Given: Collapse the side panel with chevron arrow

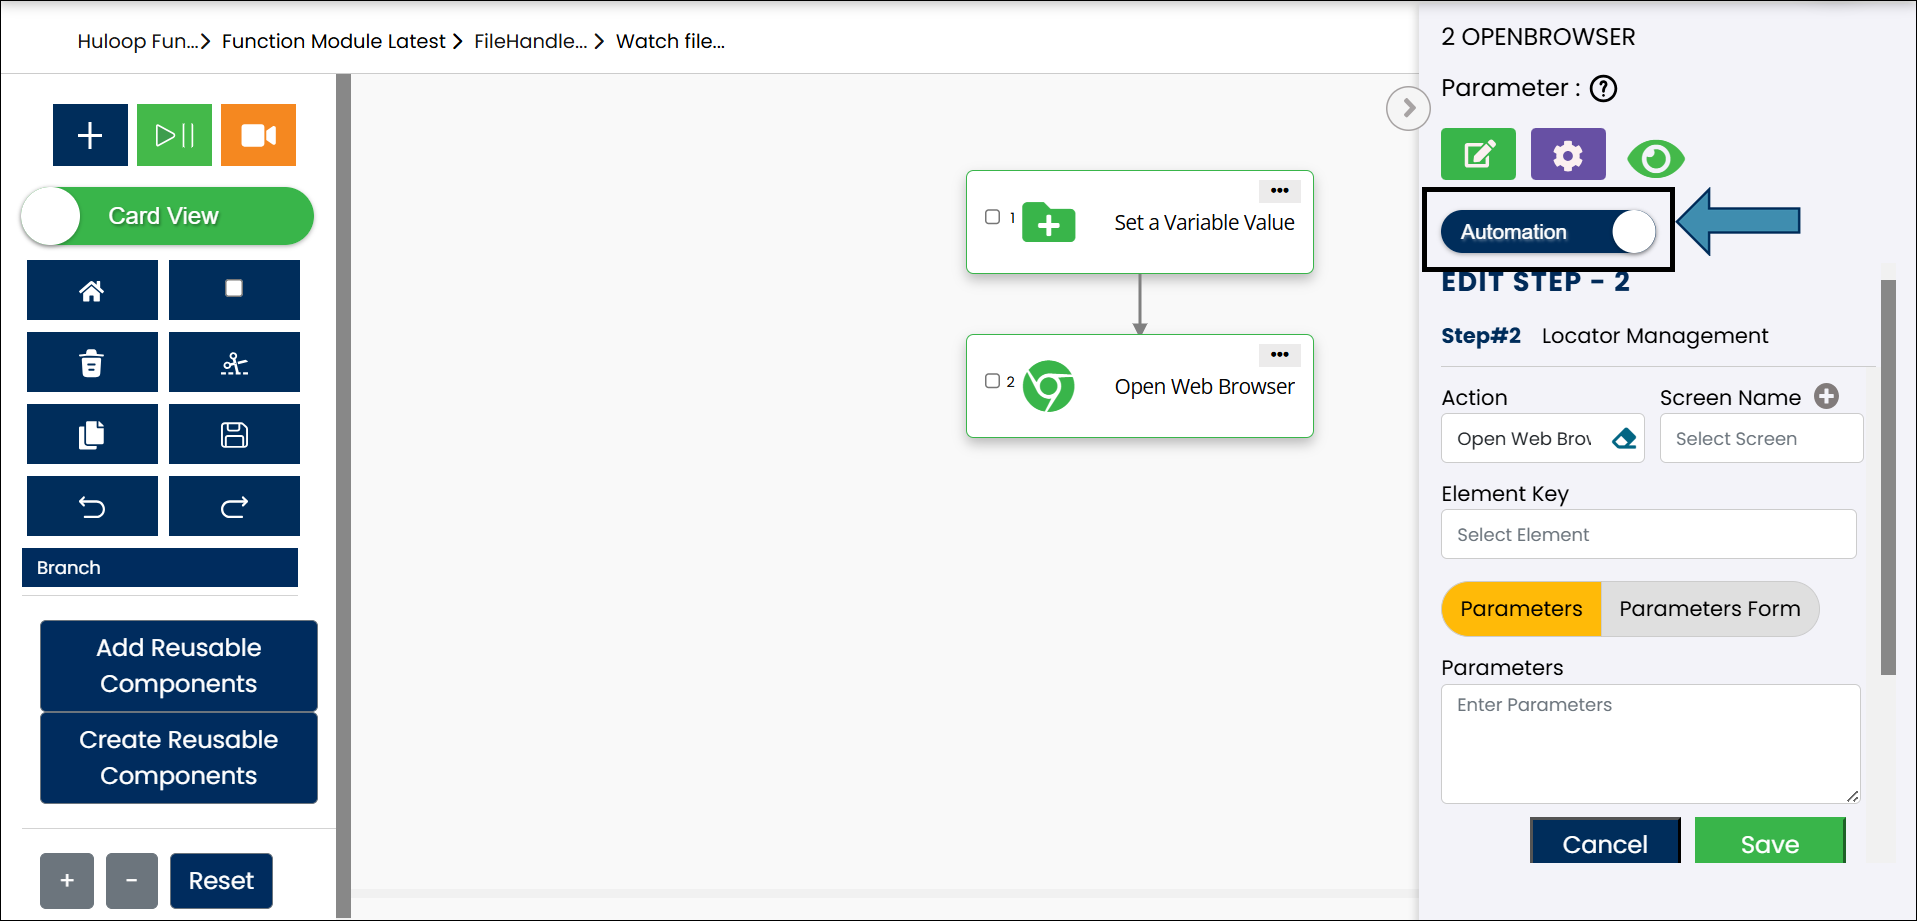Looking at the screenshot, I should (x=1408, y=108).
